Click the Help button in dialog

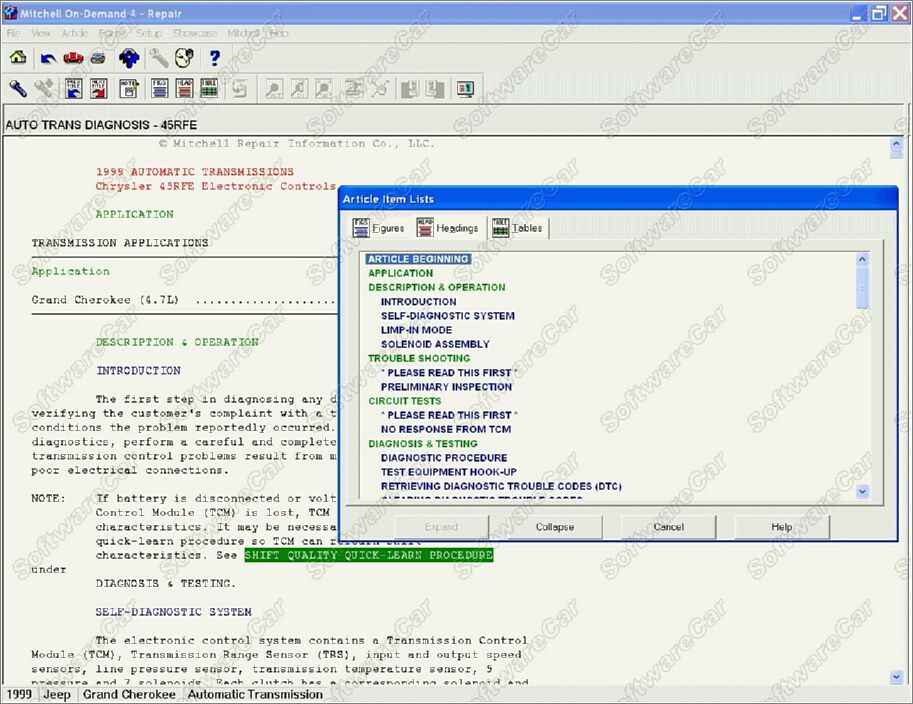click(x=781, y=527)
